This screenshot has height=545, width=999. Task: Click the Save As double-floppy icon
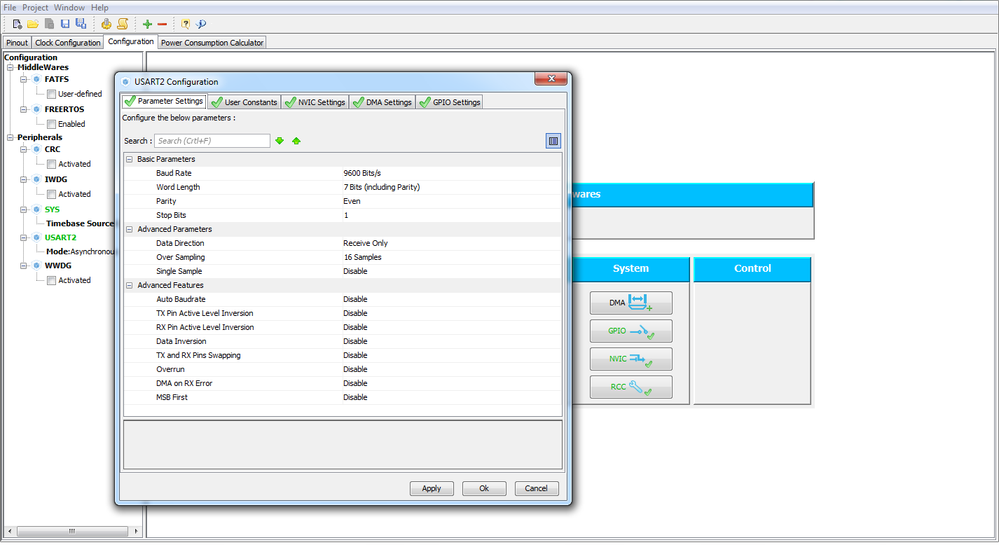click(81, 24)
